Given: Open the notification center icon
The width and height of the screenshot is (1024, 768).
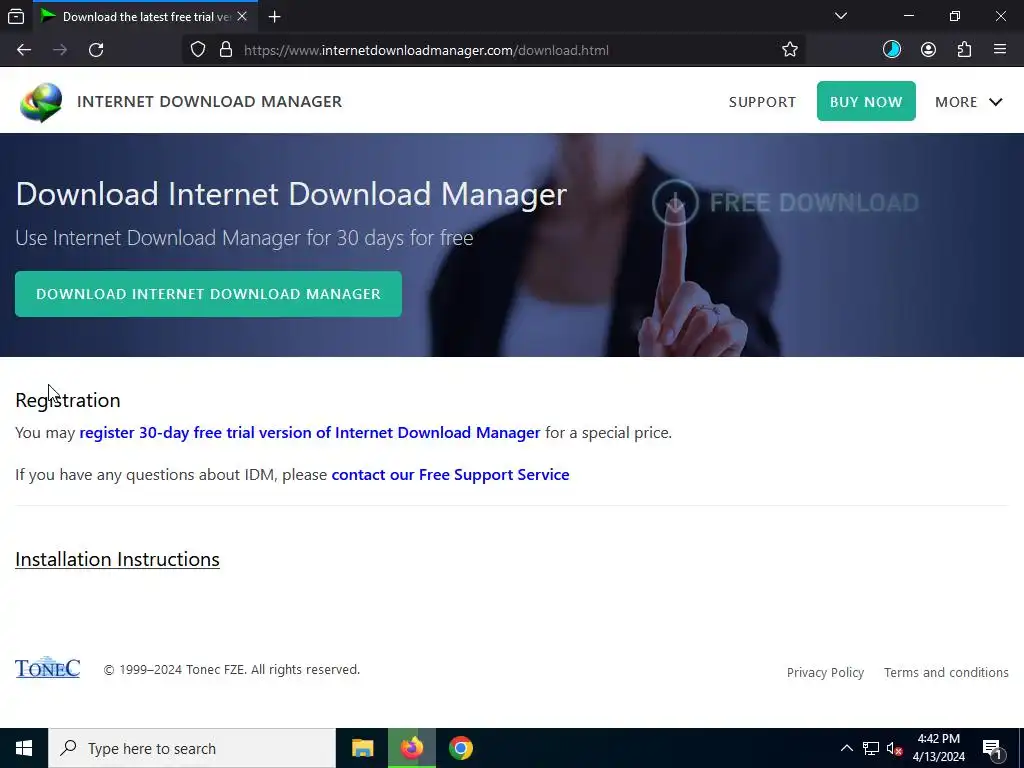Looking at the screenshot, I should [x=992, y=748].
